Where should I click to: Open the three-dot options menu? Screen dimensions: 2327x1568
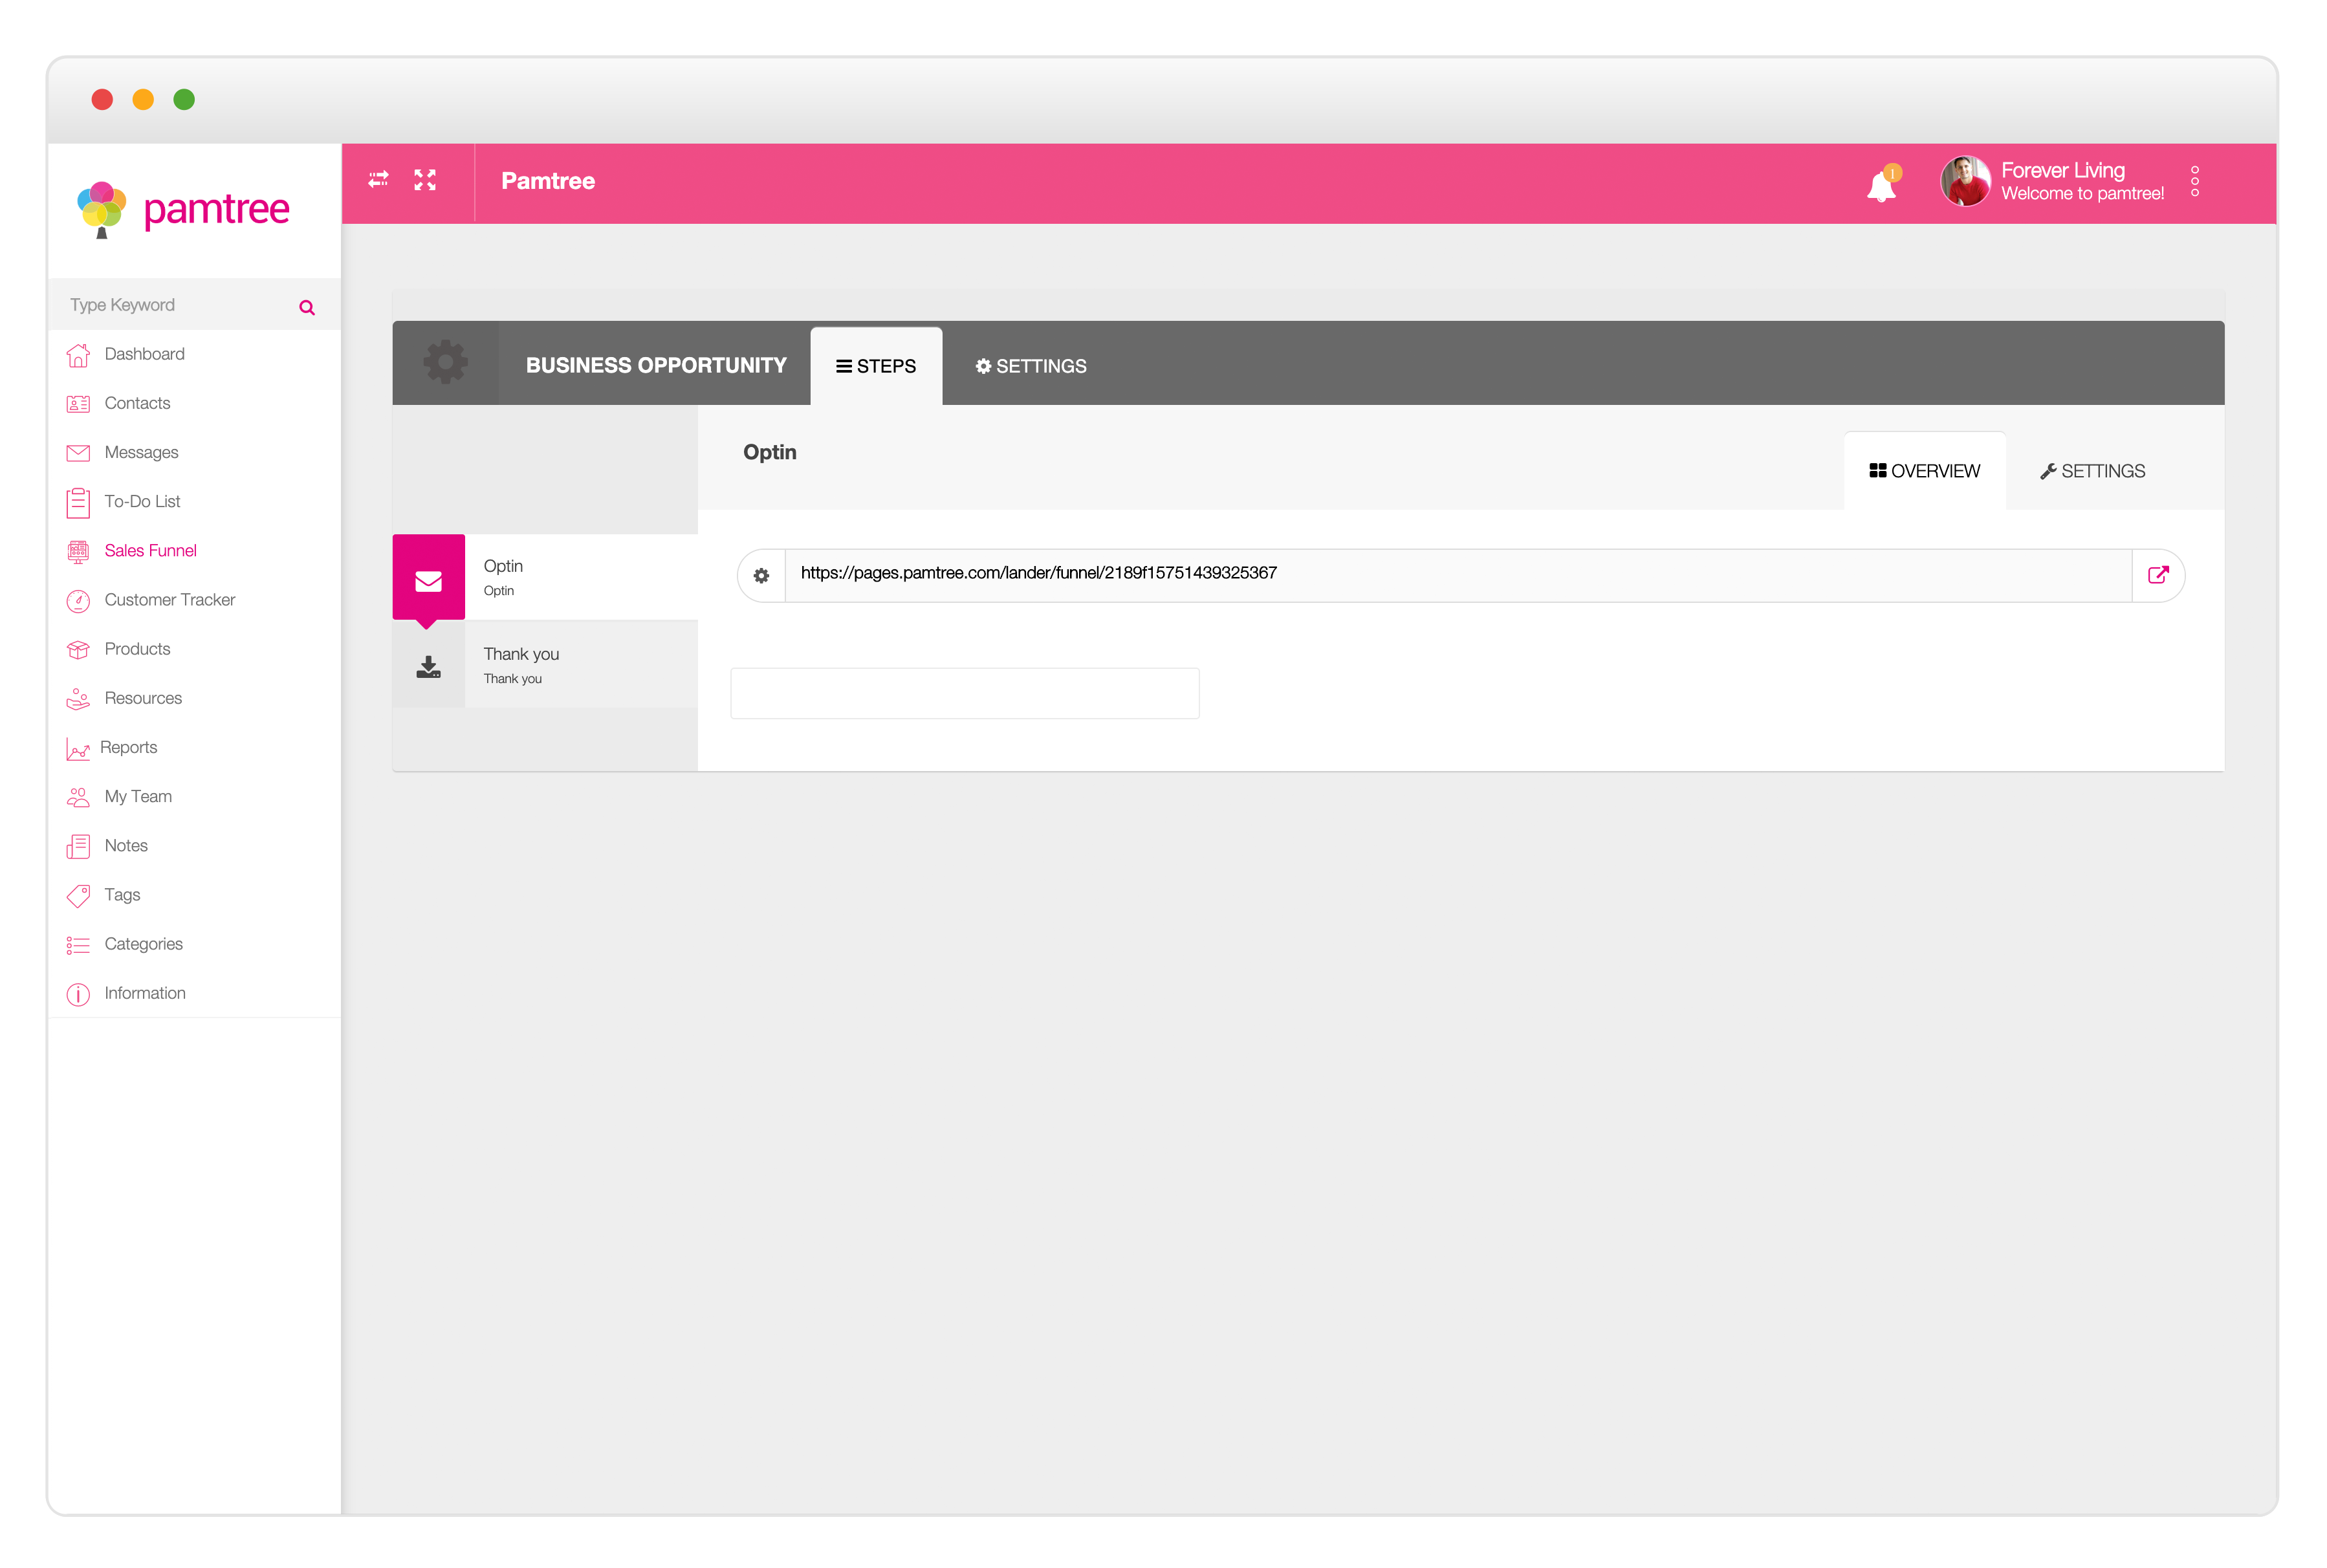(2195, 181)
